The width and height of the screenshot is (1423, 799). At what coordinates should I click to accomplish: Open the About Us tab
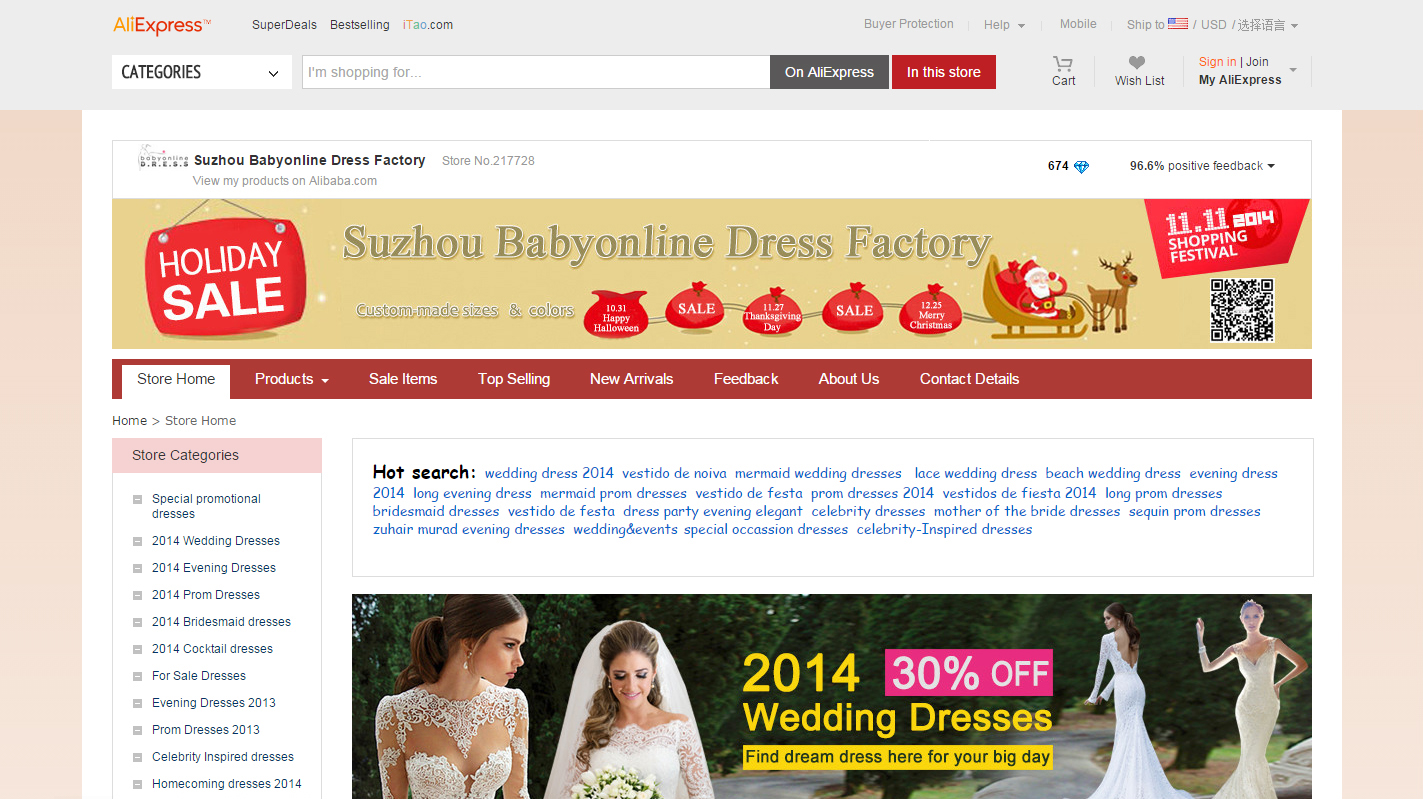(x=849, y=379)
